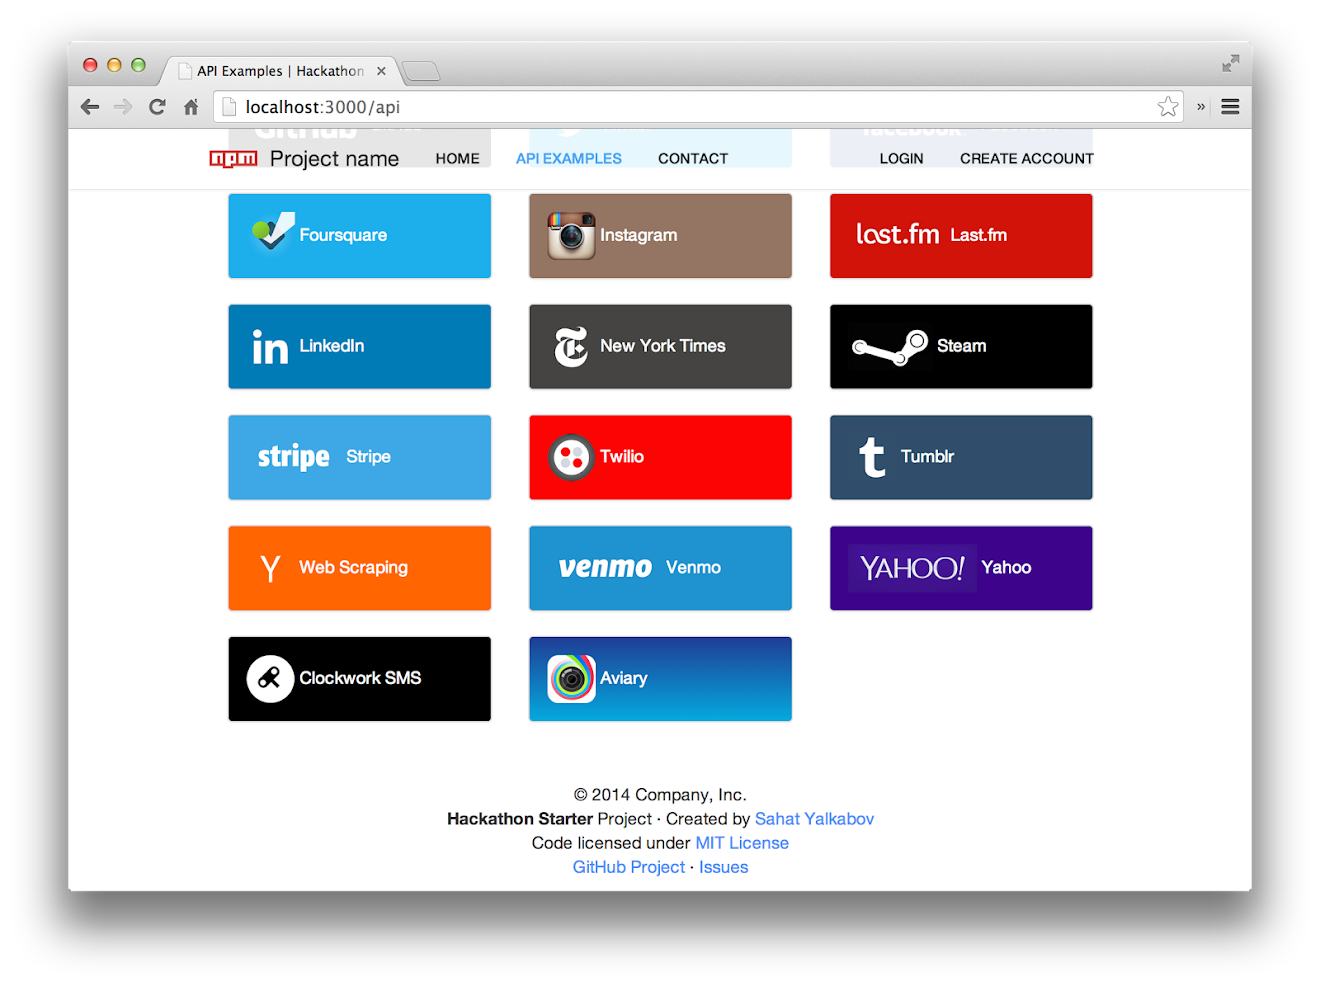Image resolution: width=1320 pixels, height=986 pixels.
Task: Click the Instagram camera icon
Action: point(571,236)
